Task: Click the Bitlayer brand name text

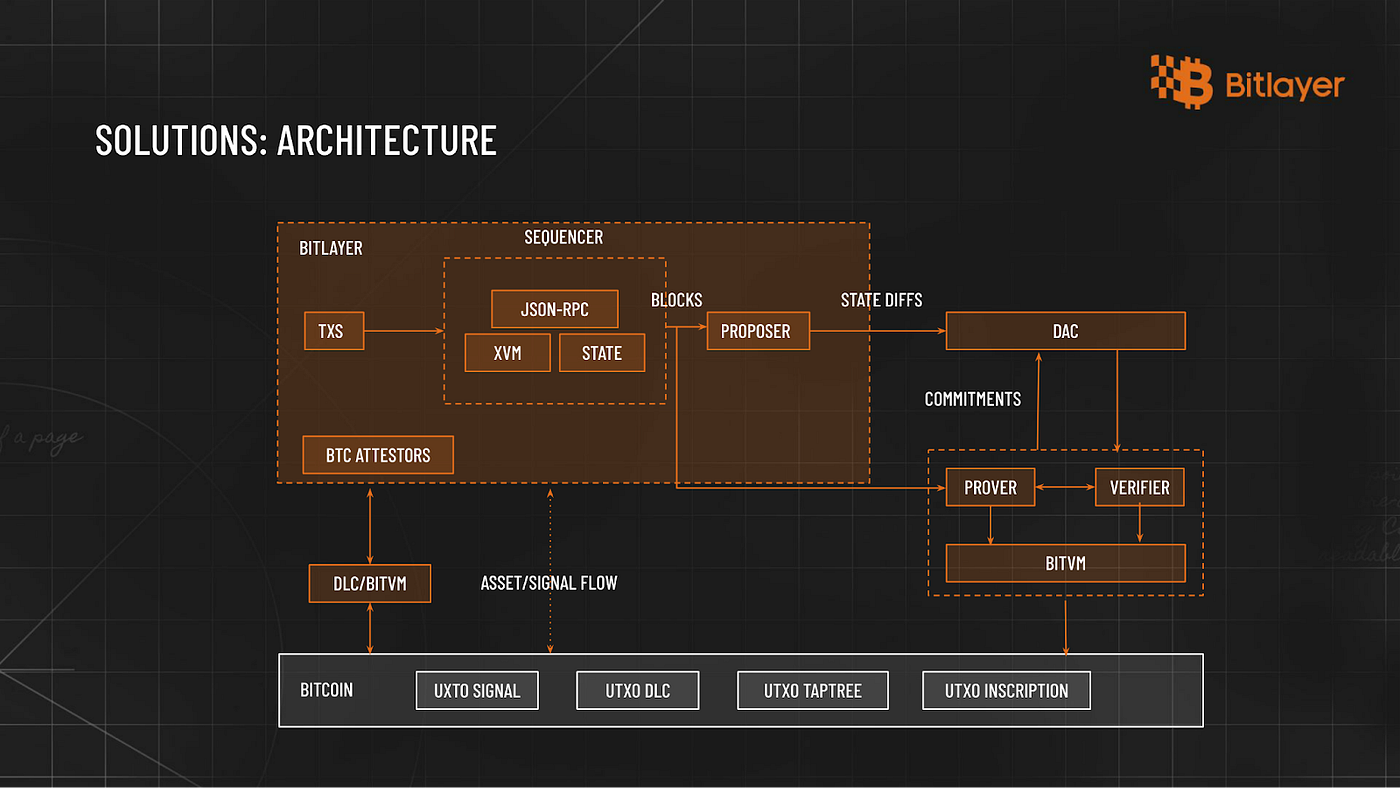Action: pos(1285,86)
